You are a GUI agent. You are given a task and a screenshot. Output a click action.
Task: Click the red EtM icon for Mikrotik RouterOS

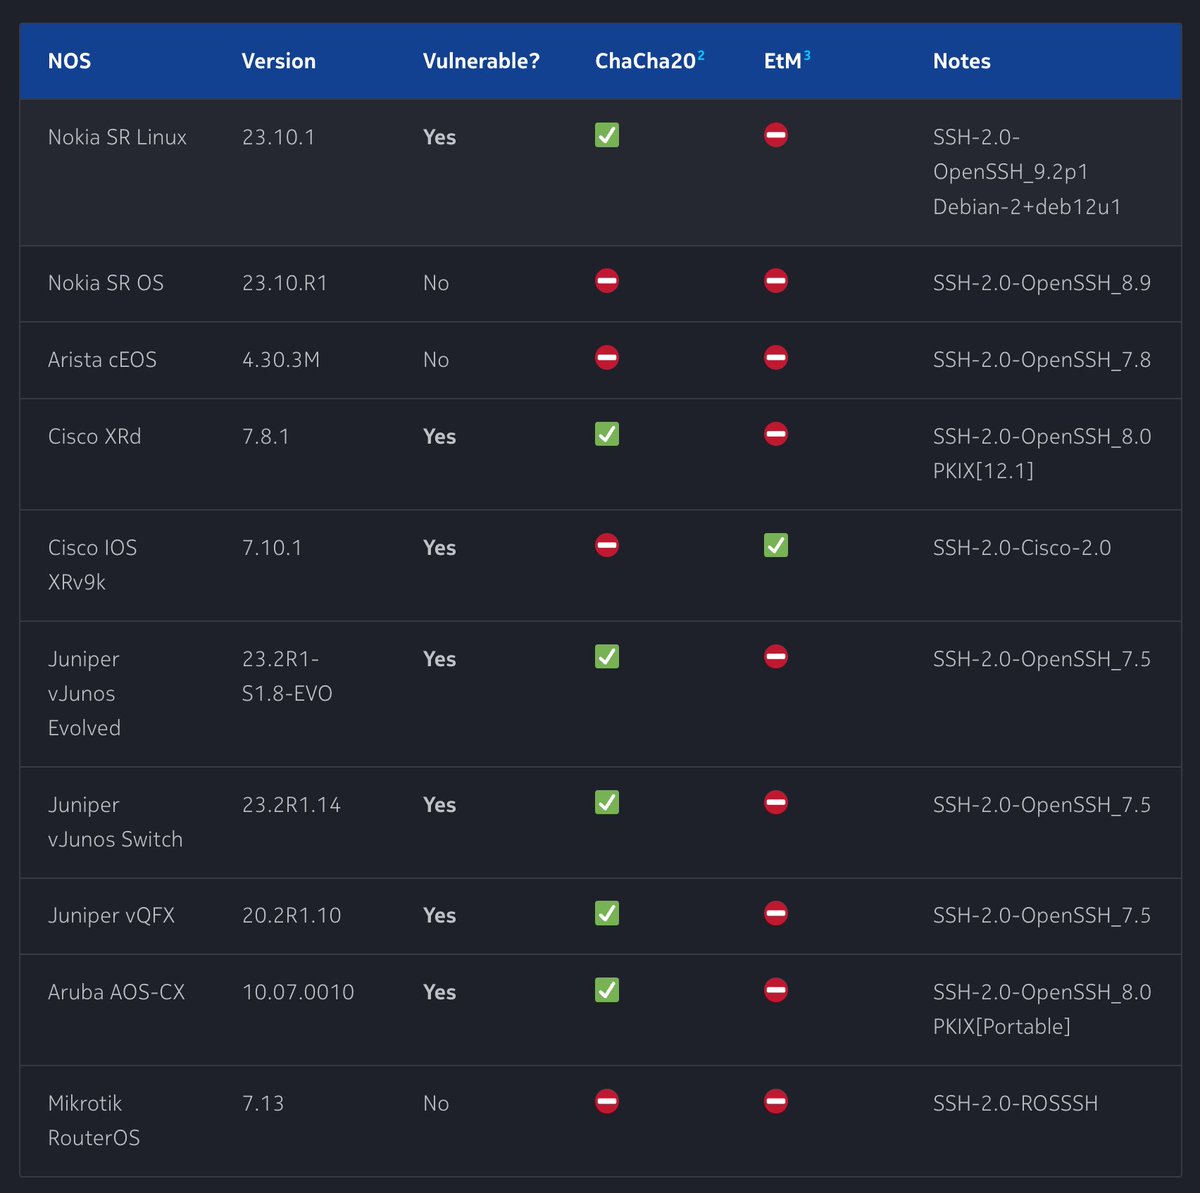click(776, 1101)
